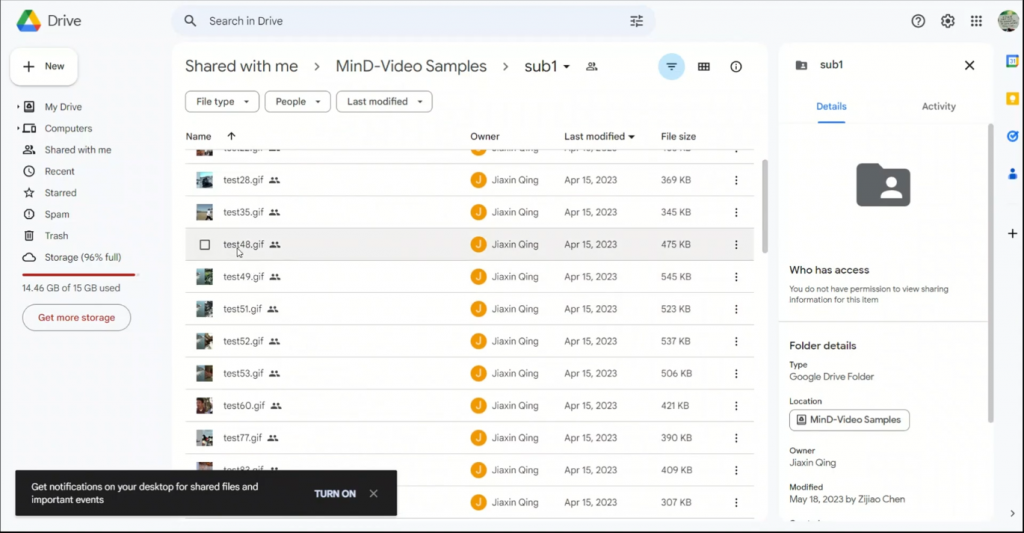Click TURN ON notifications
Image resolution: width=1024 pixels, height=533 pixels.
(x=335, y=494)
